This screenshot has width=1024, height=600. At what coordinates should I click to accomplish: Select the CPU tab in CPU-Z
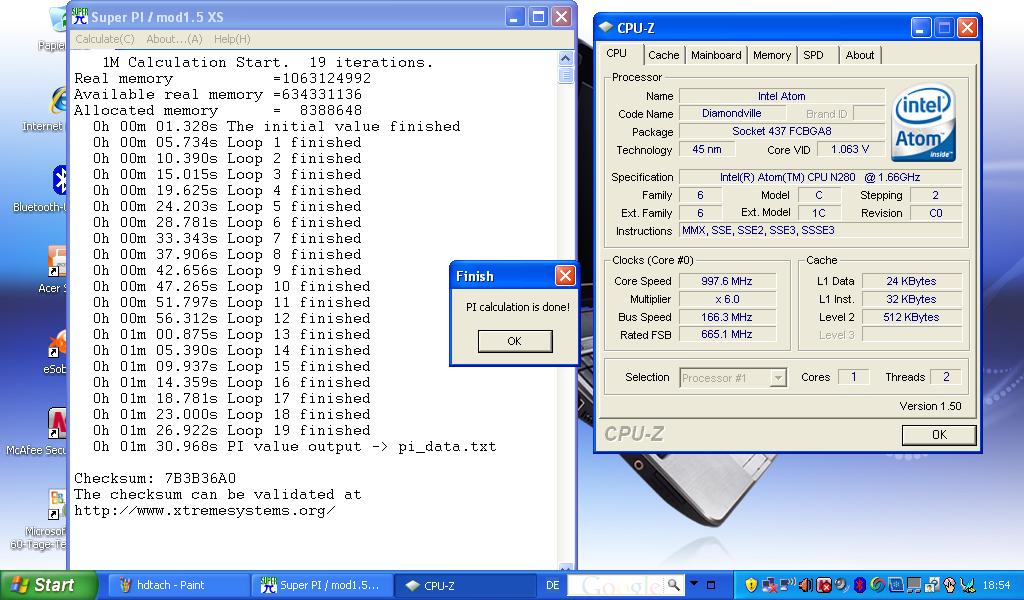coord(616,54)
